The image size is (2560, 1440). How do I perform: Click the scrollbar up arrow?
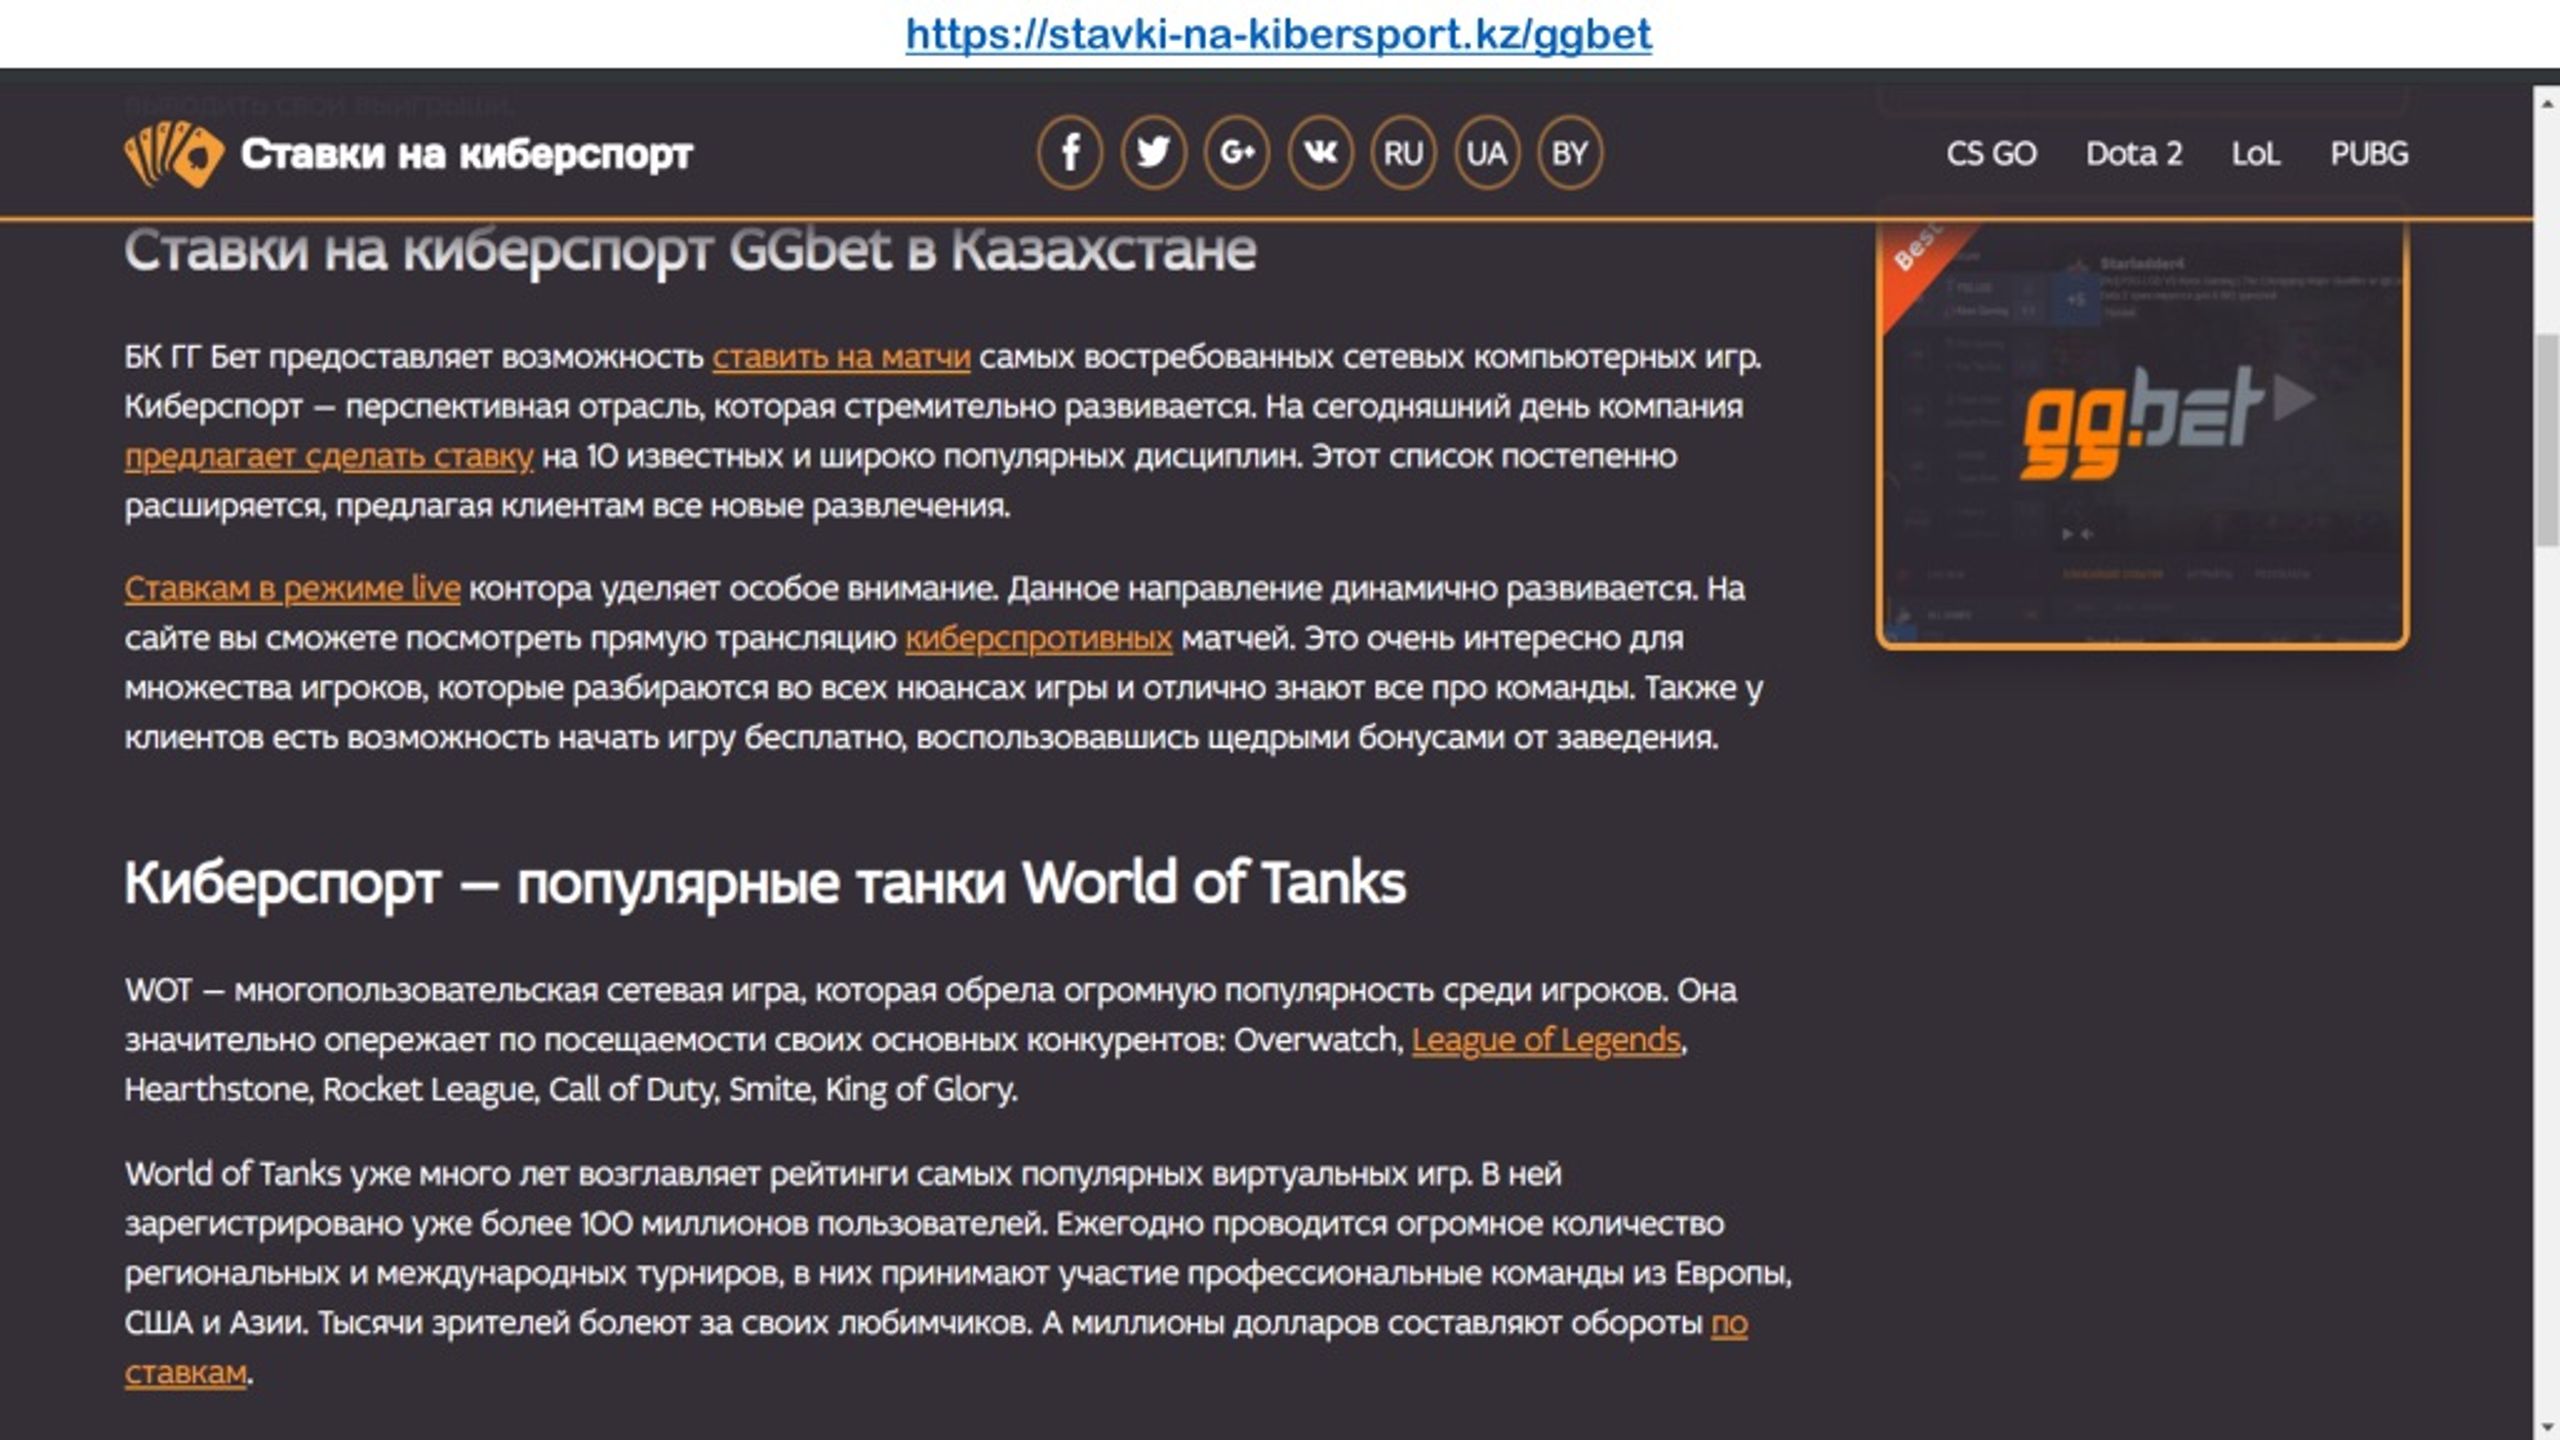(2547, 101)
